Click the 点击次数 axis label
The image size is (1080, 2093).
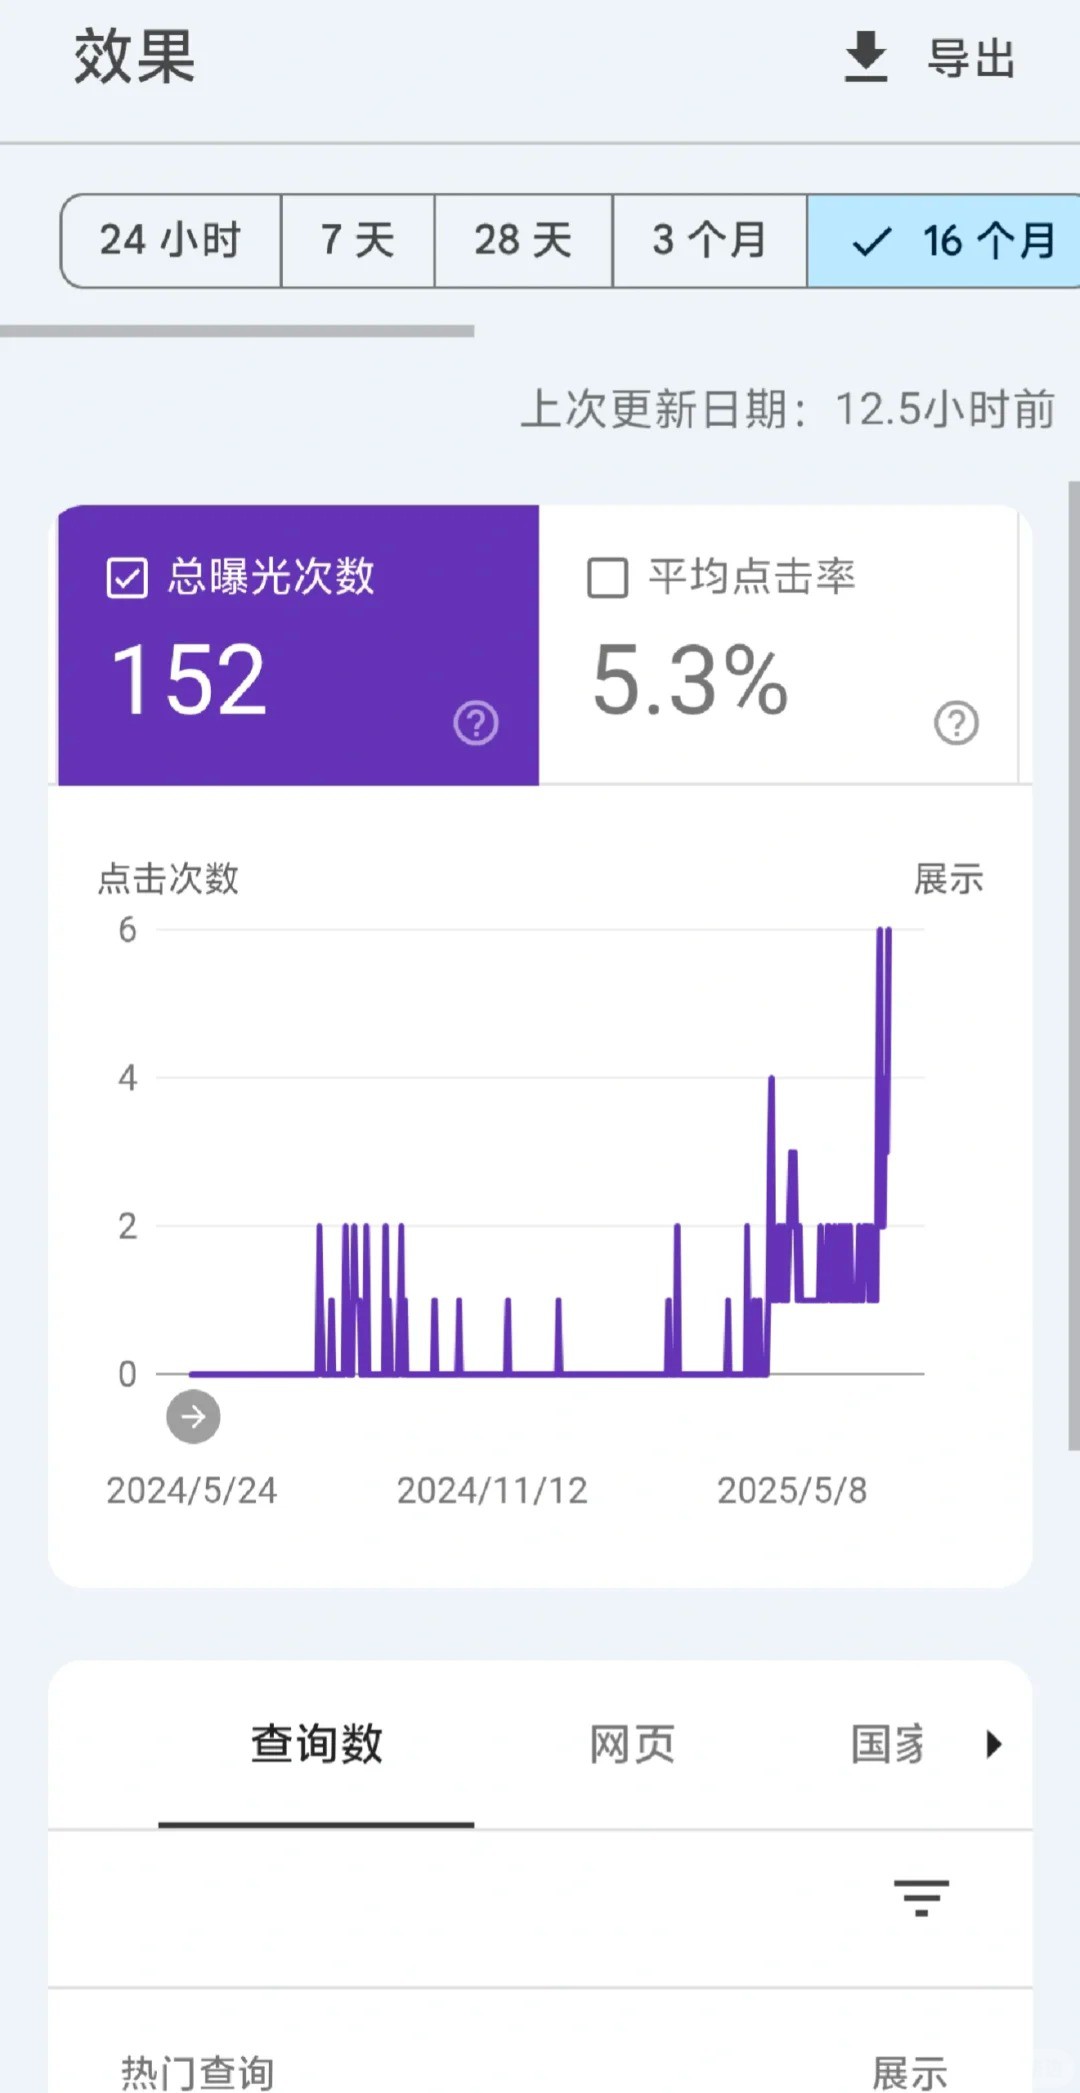click(x=168, y=879)
